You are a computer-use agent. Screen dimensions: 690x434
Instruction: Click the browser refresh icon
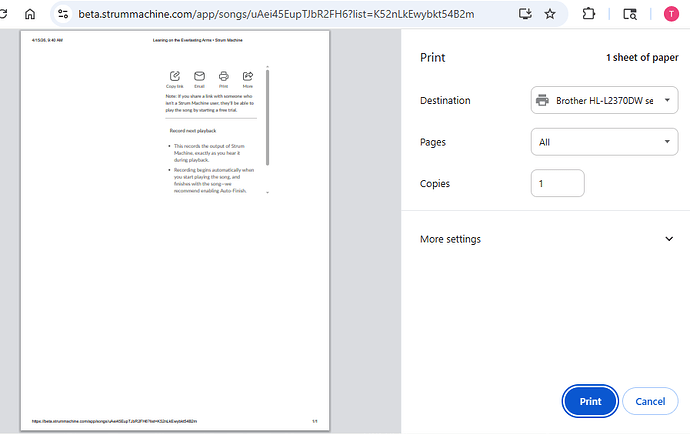tap(5, 15)
